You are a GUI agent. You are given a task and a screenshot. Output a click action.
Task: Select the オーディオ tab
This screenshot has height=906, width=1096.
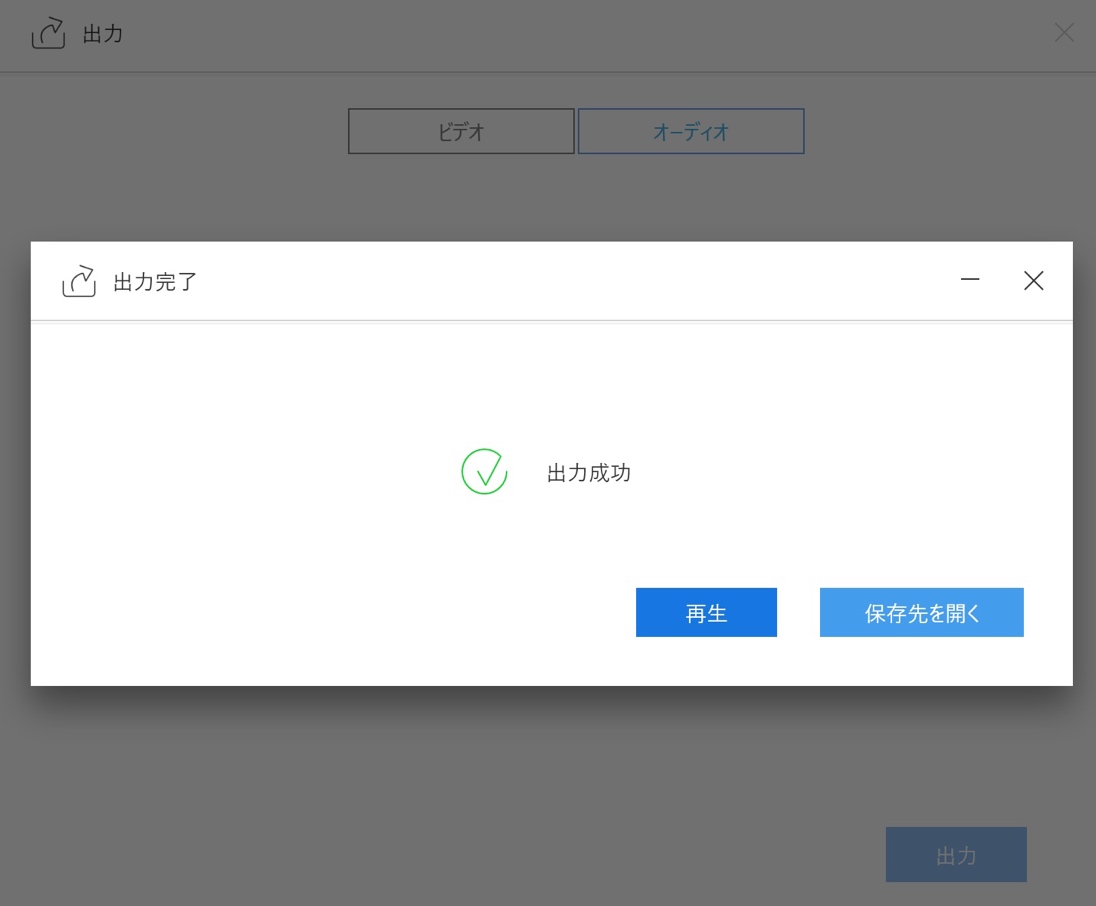coord(691,131)
